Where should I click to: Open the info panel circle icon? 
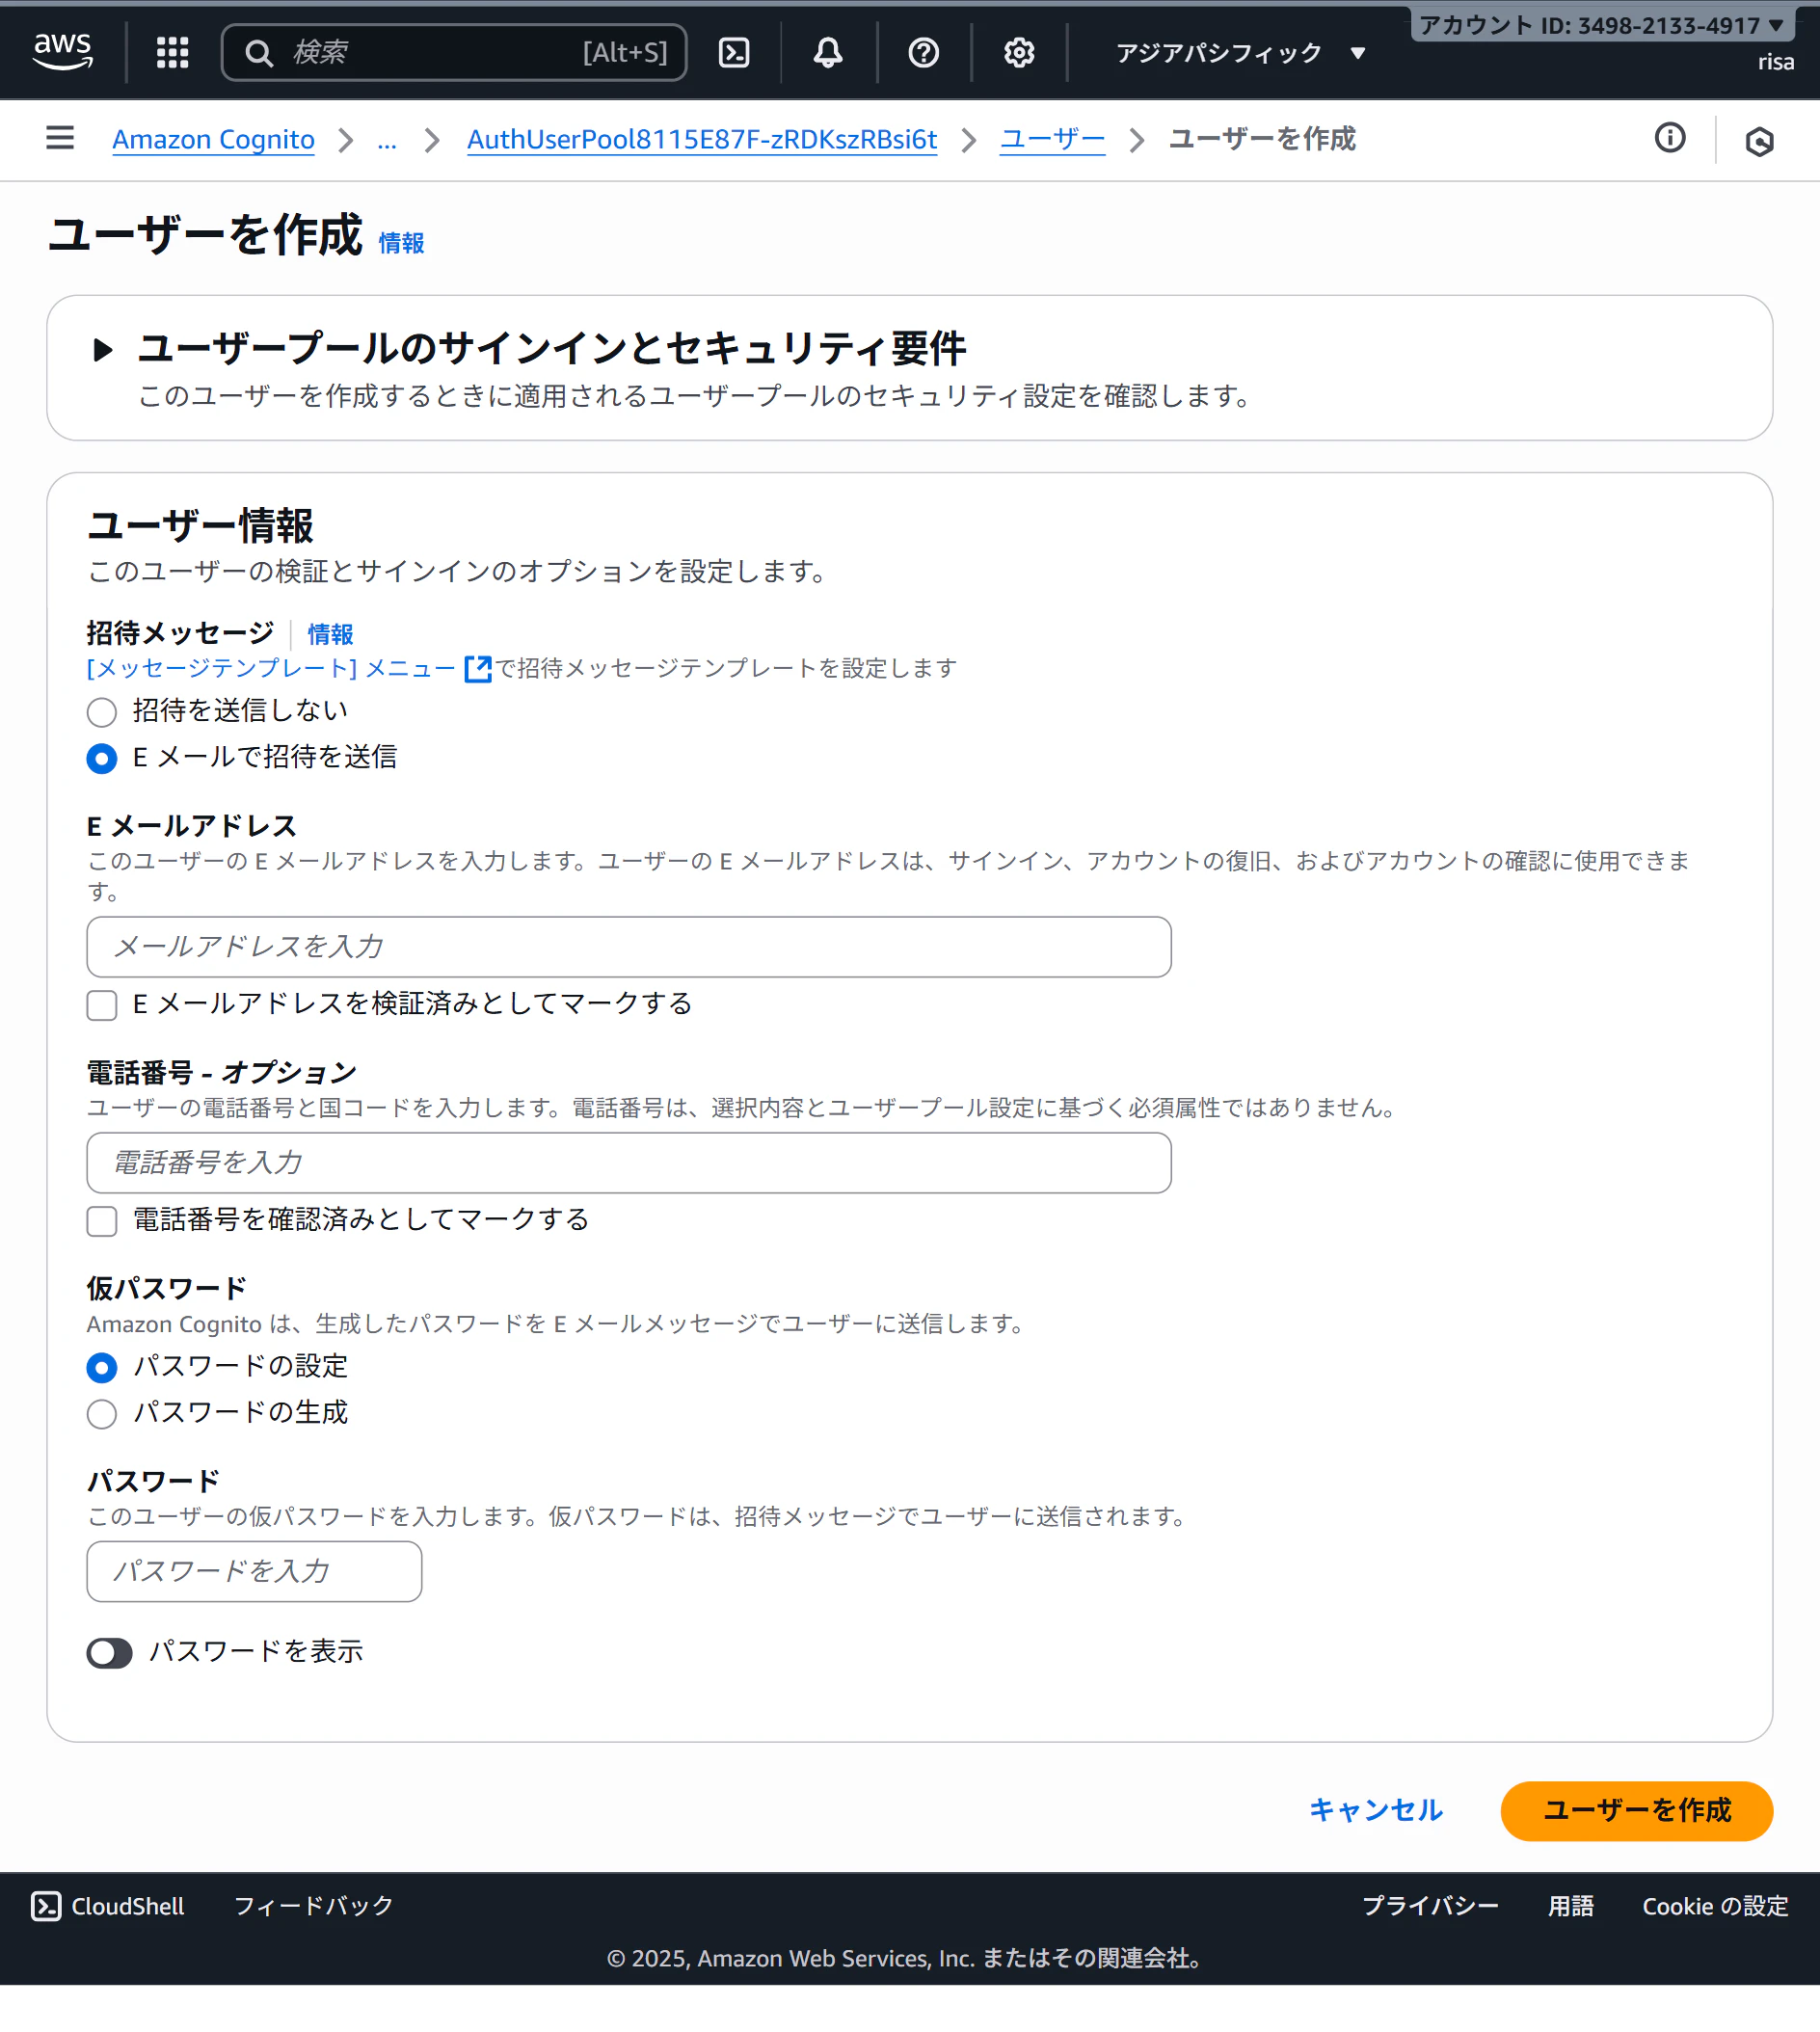coord(1669,138)
